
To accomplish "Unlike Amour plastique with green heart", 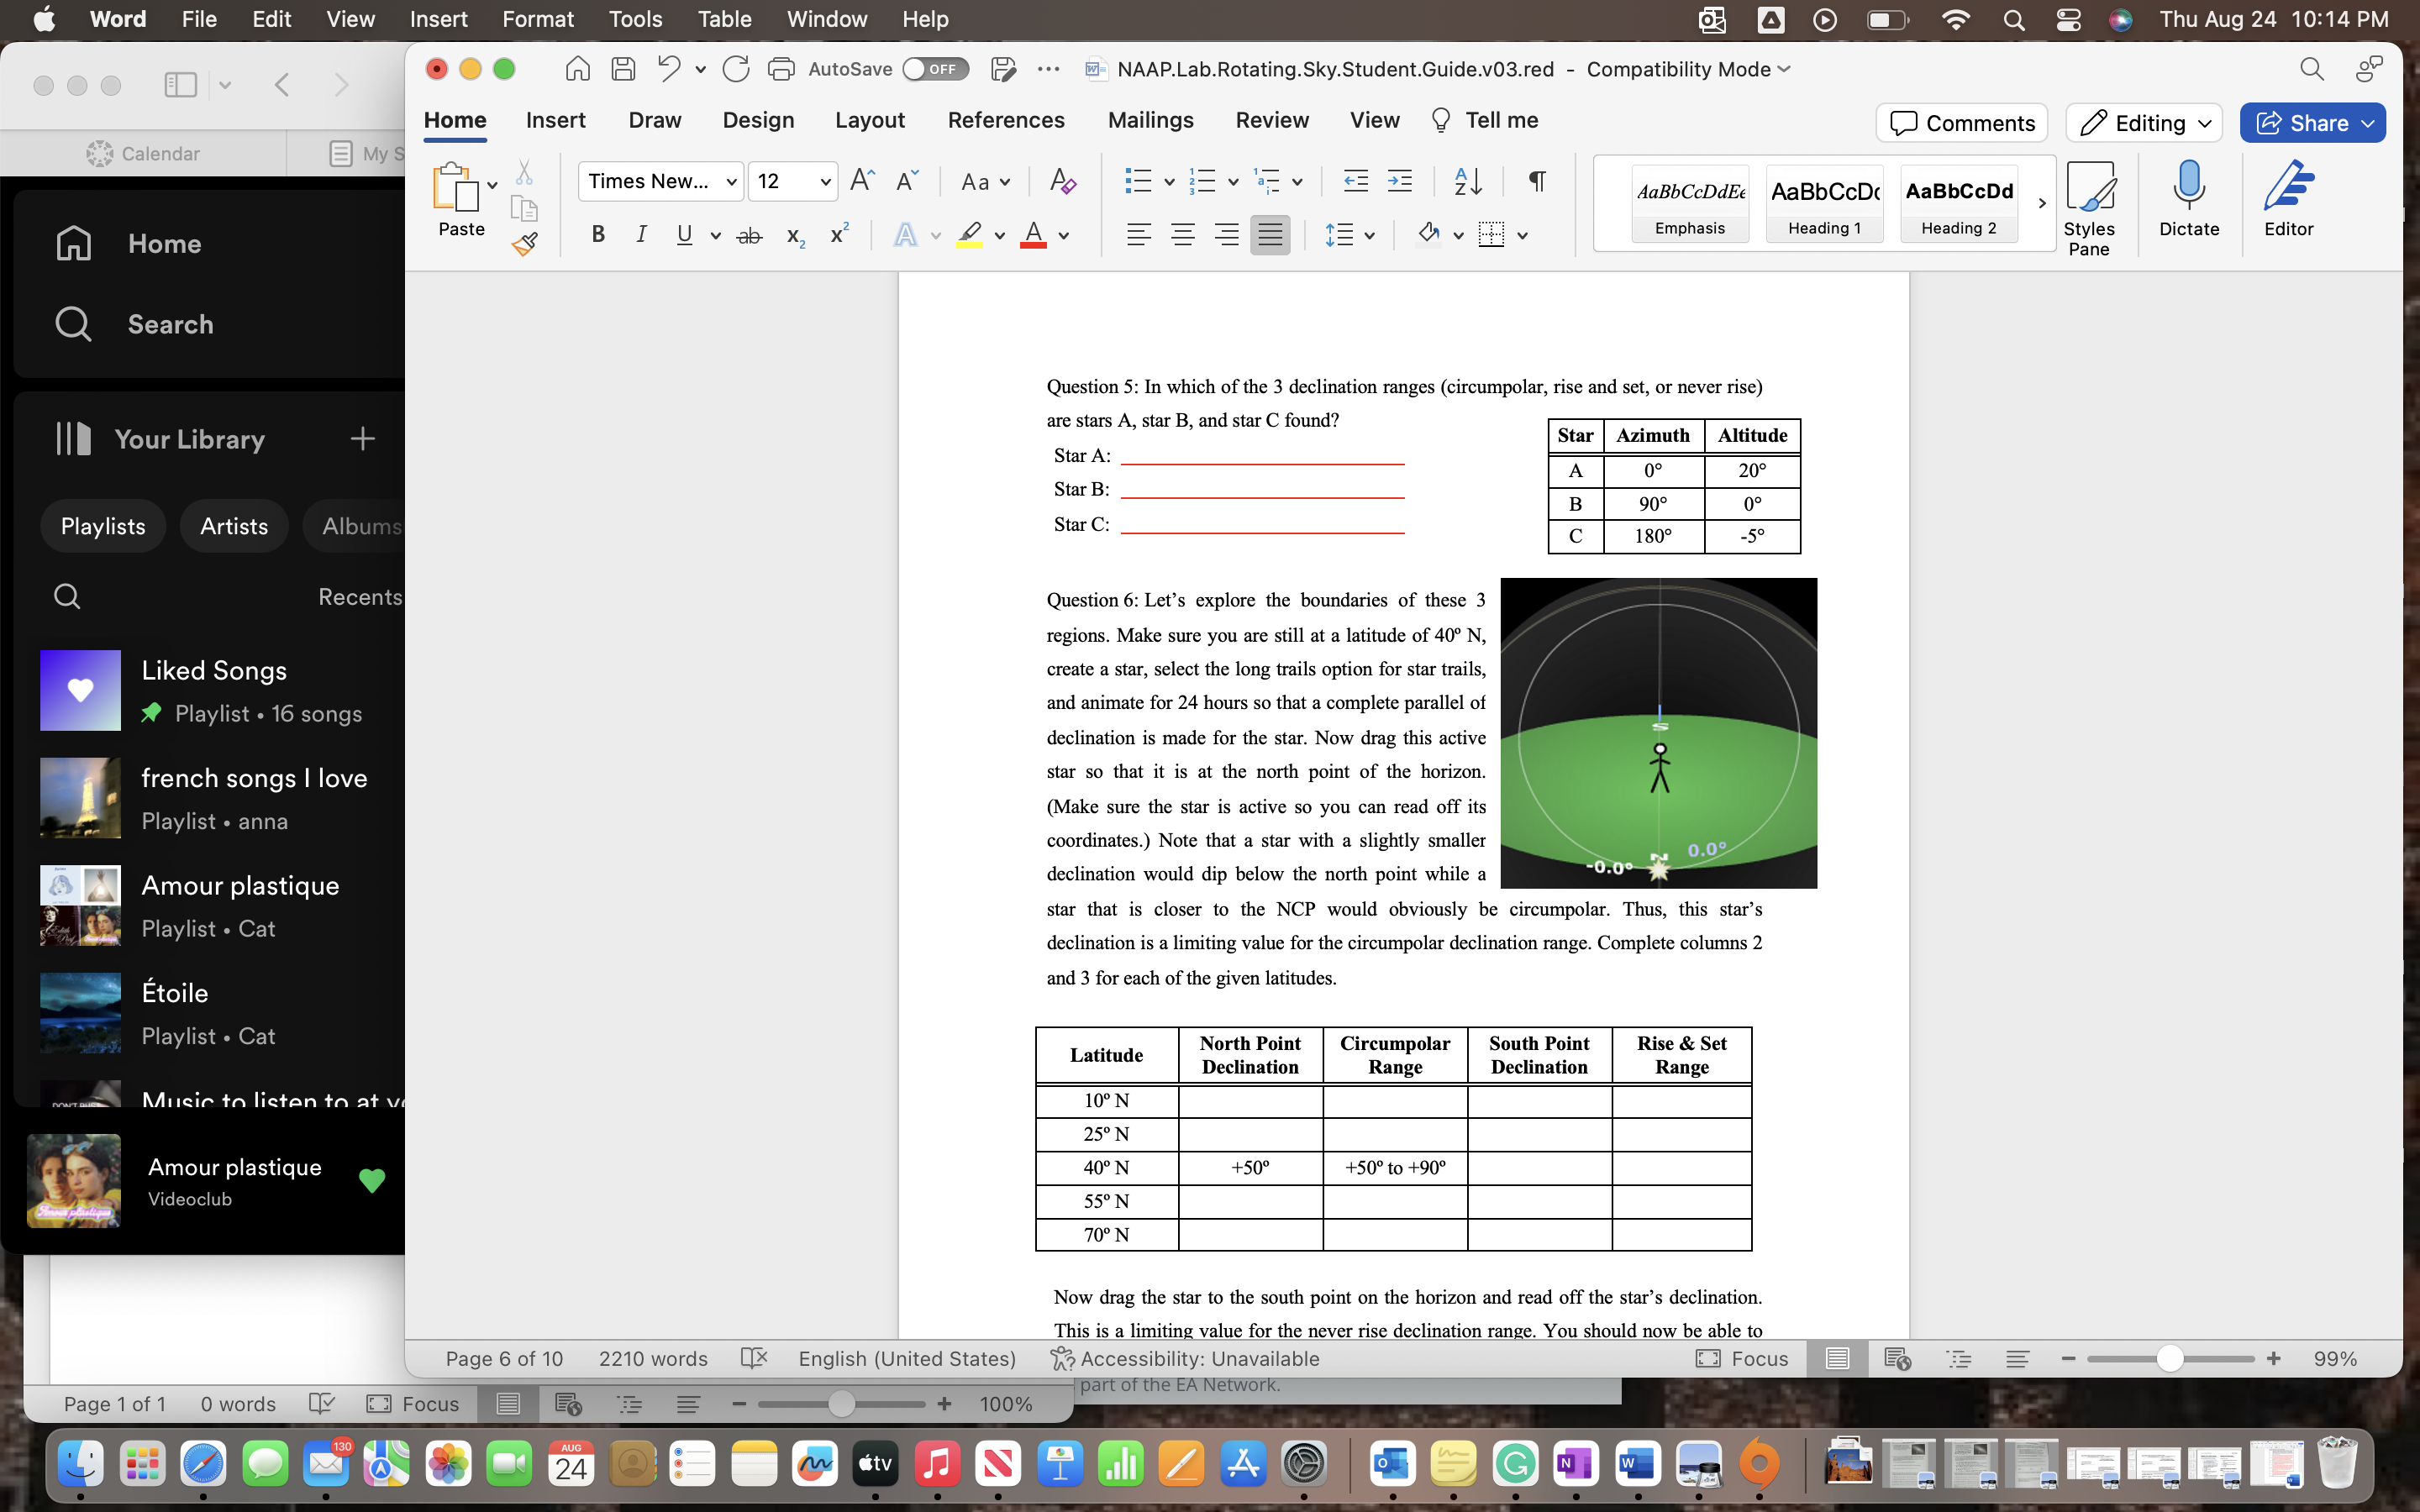I will pos(372,1181).
